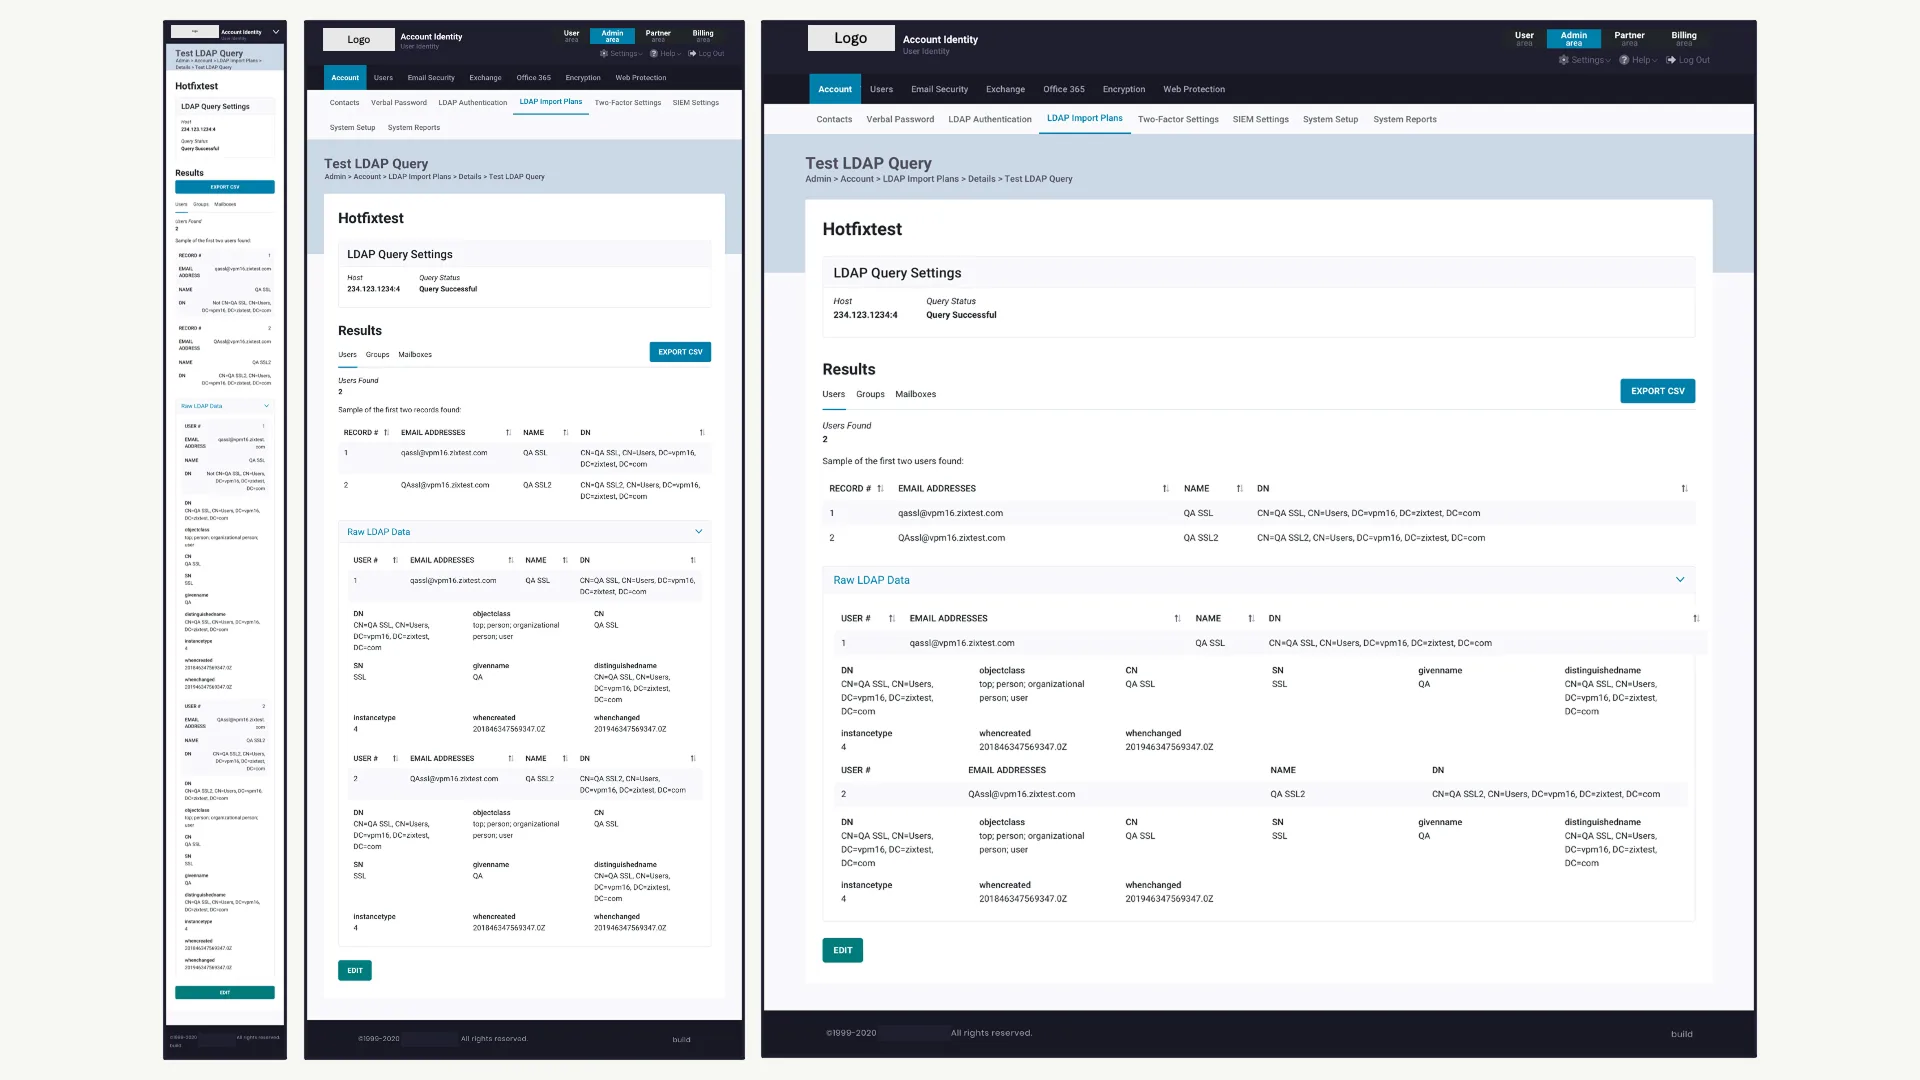The height and width of the screenshot is (1080, 1920).
Task: Sort by EMAIL ADDRESSES in desktop results table
Action: [x=1166, y=489]
